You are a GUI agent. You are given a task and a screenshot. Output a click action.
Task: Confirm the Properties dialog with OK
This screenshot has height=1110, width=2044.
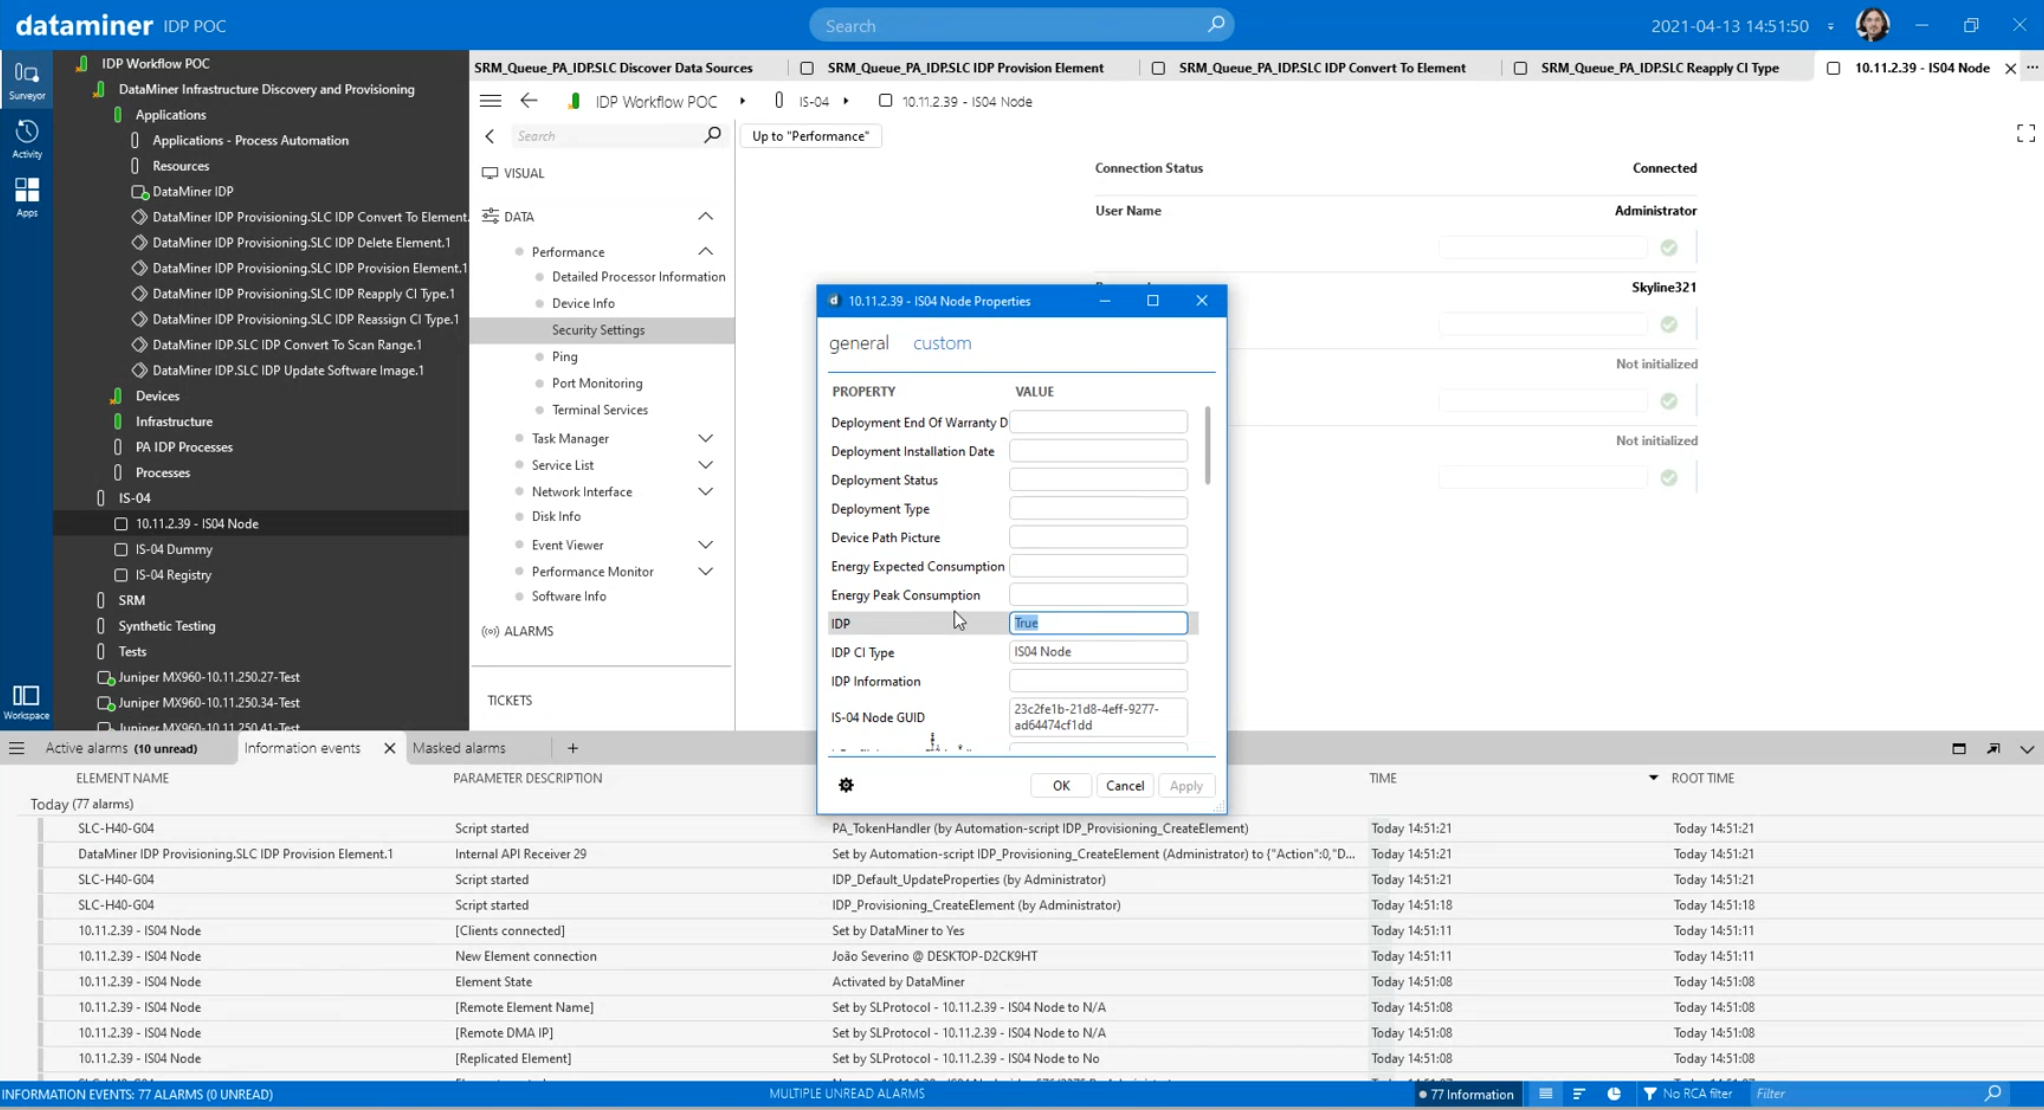1061,786
